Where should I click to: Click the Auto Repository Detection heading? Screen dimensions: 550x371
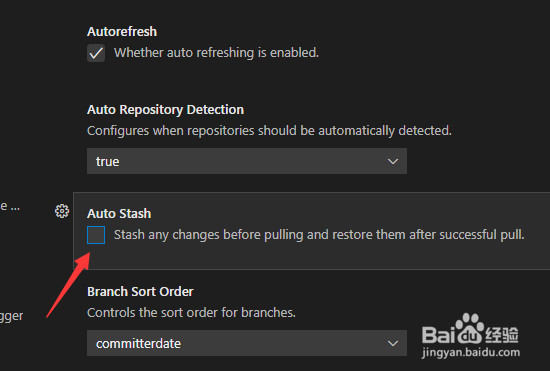pyautogui.click(x=165, y=110)
